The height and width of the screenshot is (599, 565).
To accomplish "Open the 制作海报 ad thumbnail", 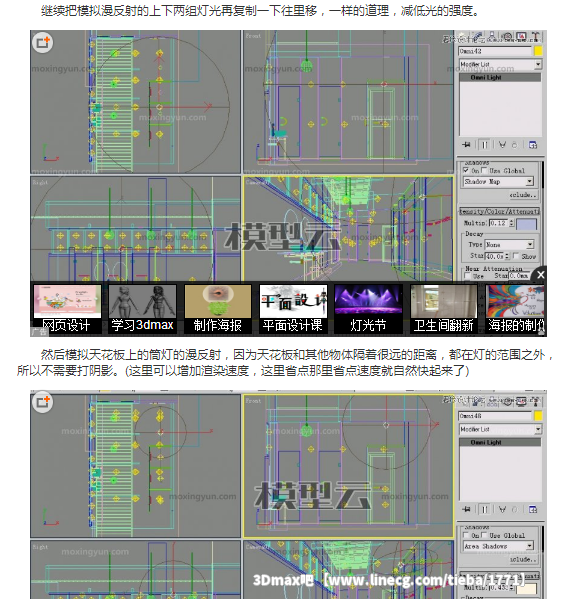I will click(x=217, y=309).
